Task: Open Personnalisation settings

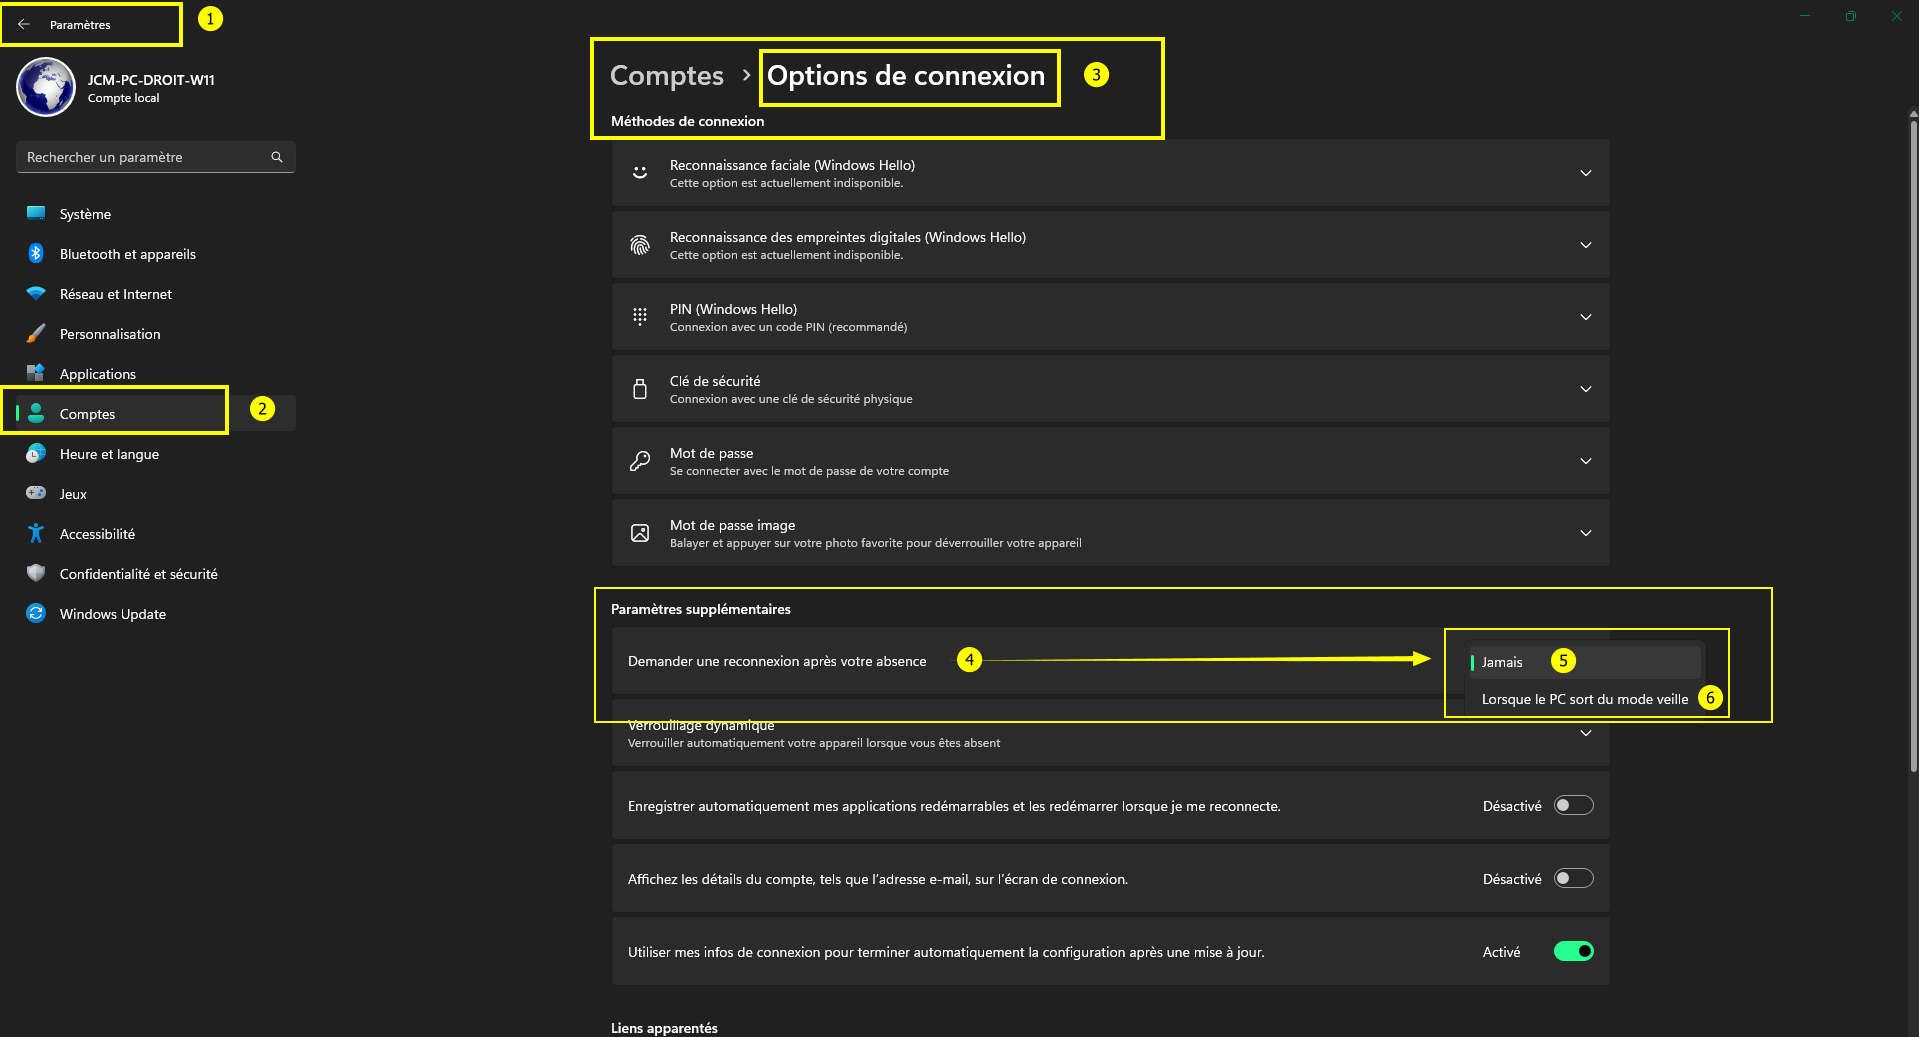Action: 156,334
